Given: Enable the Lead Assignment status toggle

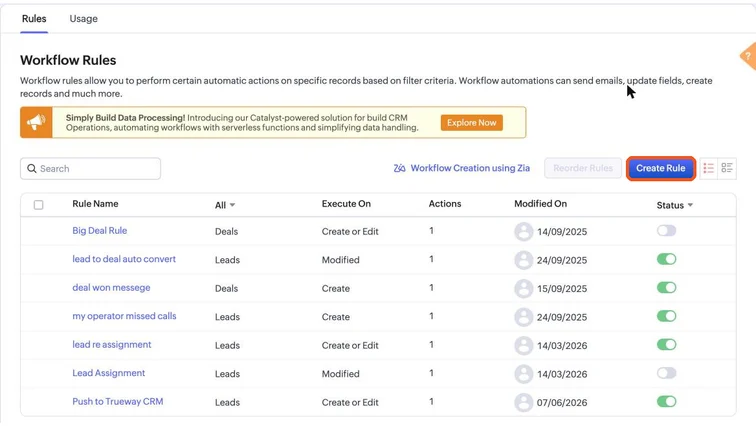Looking at the screenshot, I should (666, 373).
